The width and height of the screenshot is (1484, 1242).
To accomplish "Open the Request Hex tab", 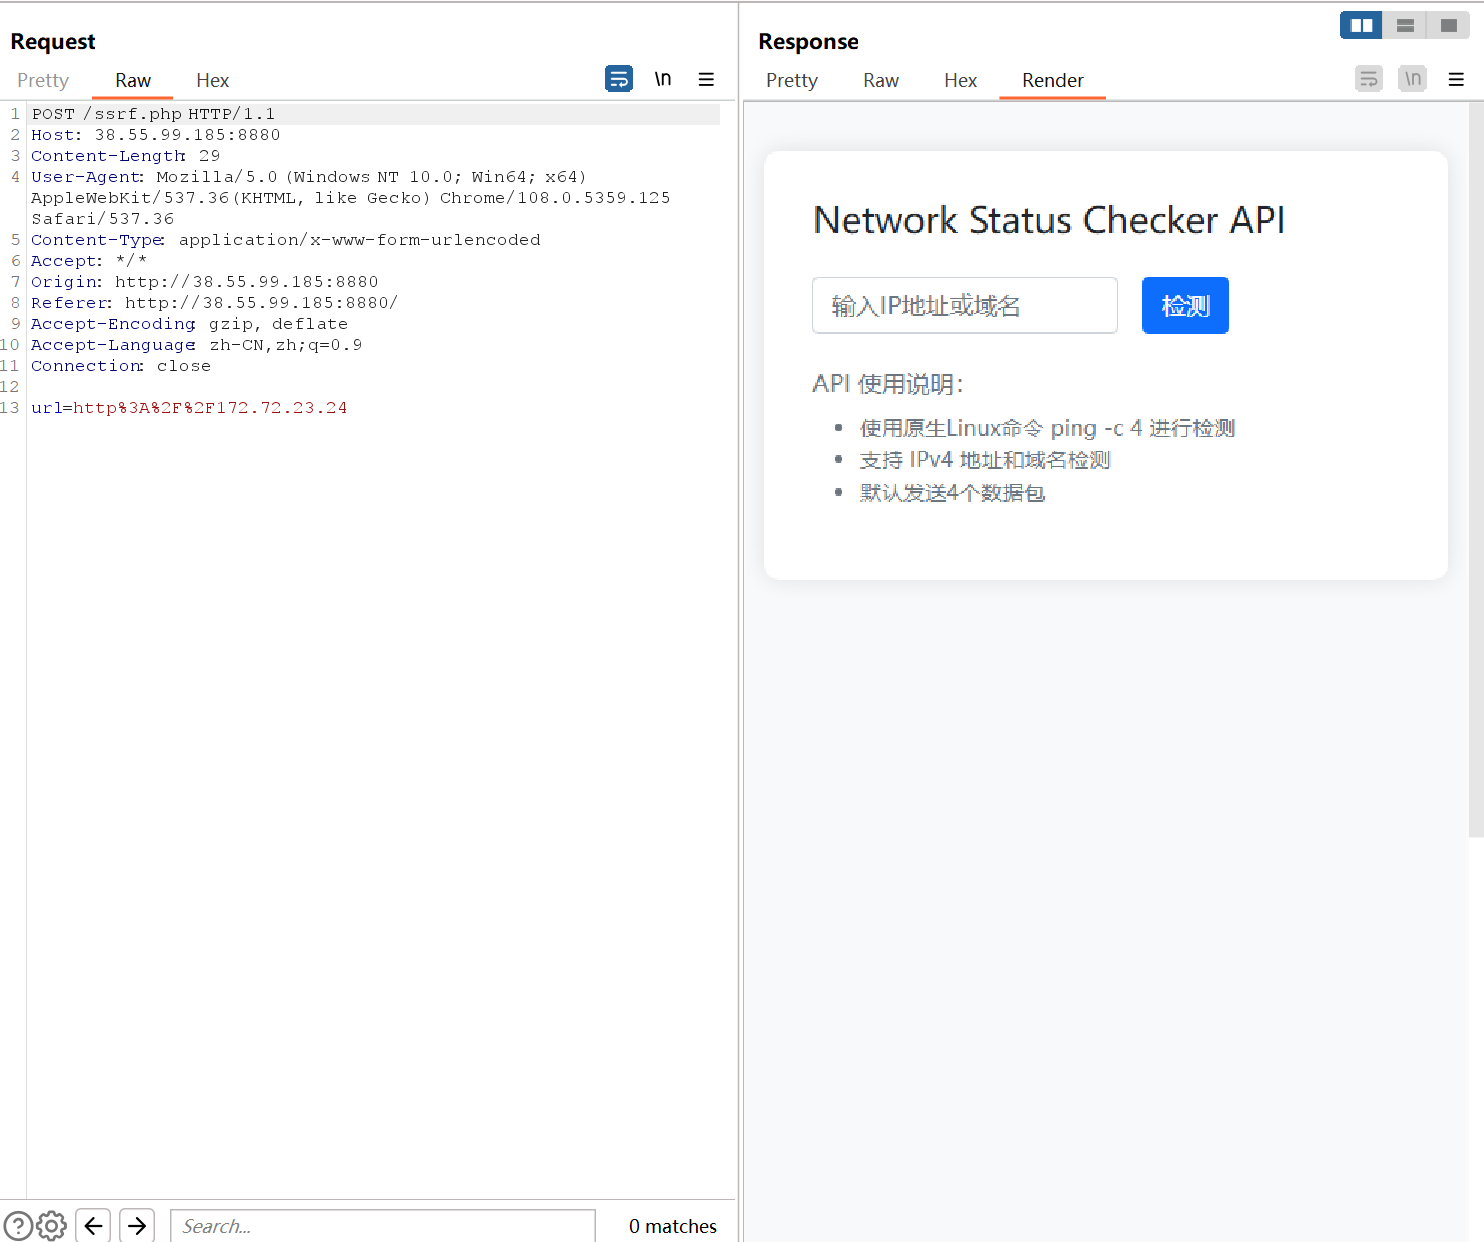I will (x=212, y=80).
